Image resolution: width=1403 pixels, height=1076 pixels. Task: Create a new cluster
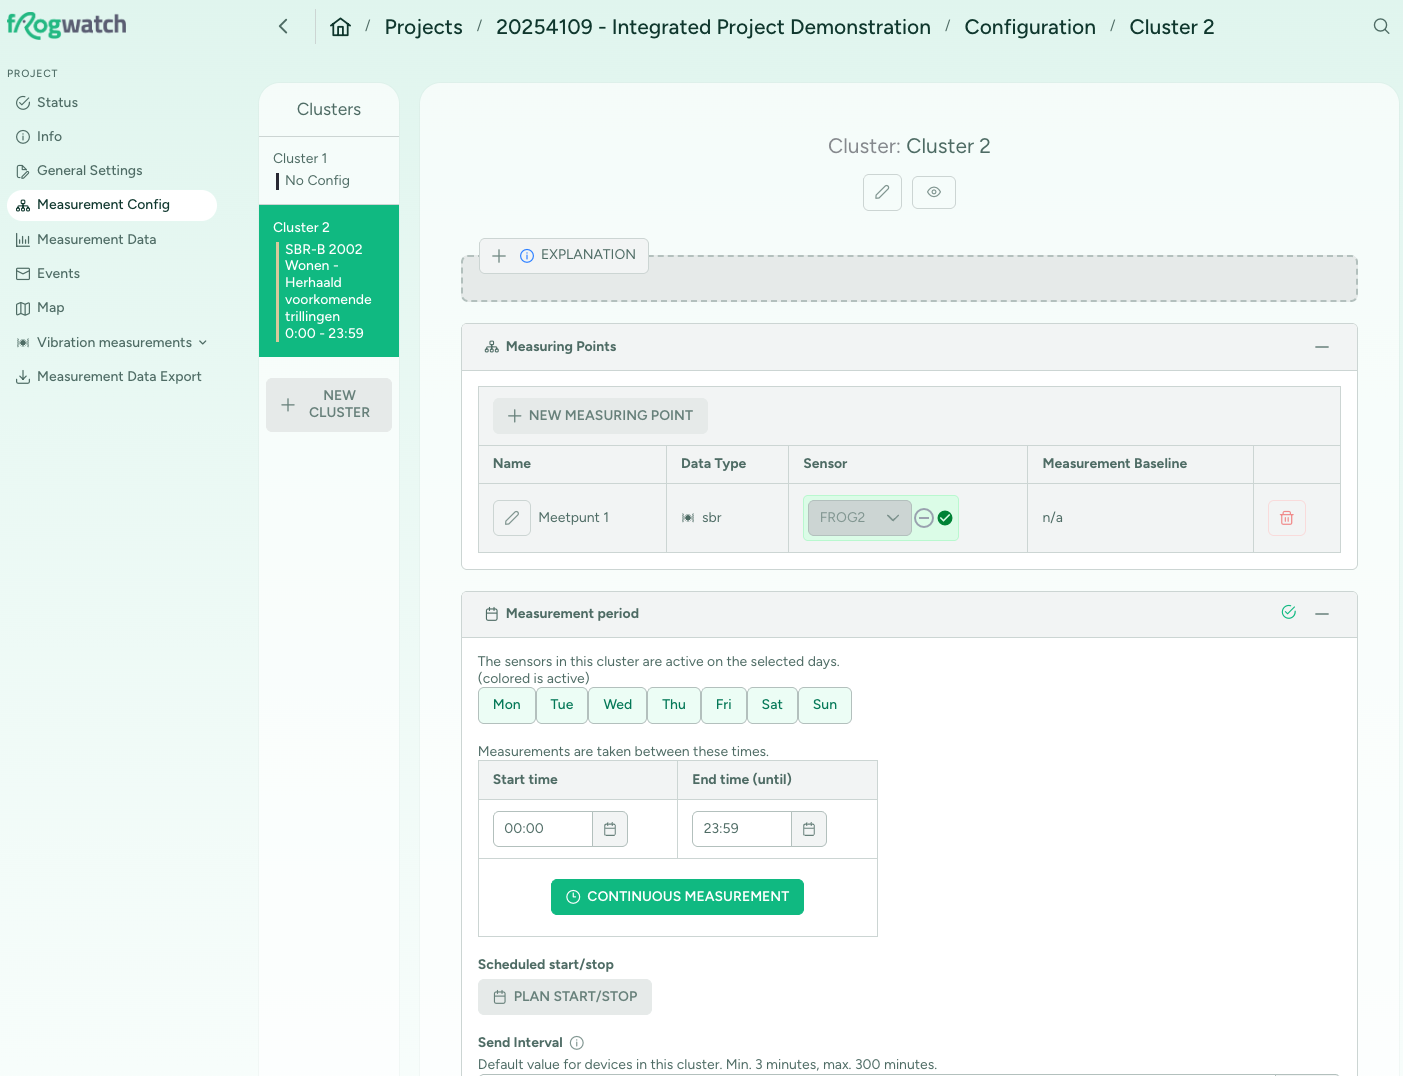pyautogui.click(x=329, y=405)
